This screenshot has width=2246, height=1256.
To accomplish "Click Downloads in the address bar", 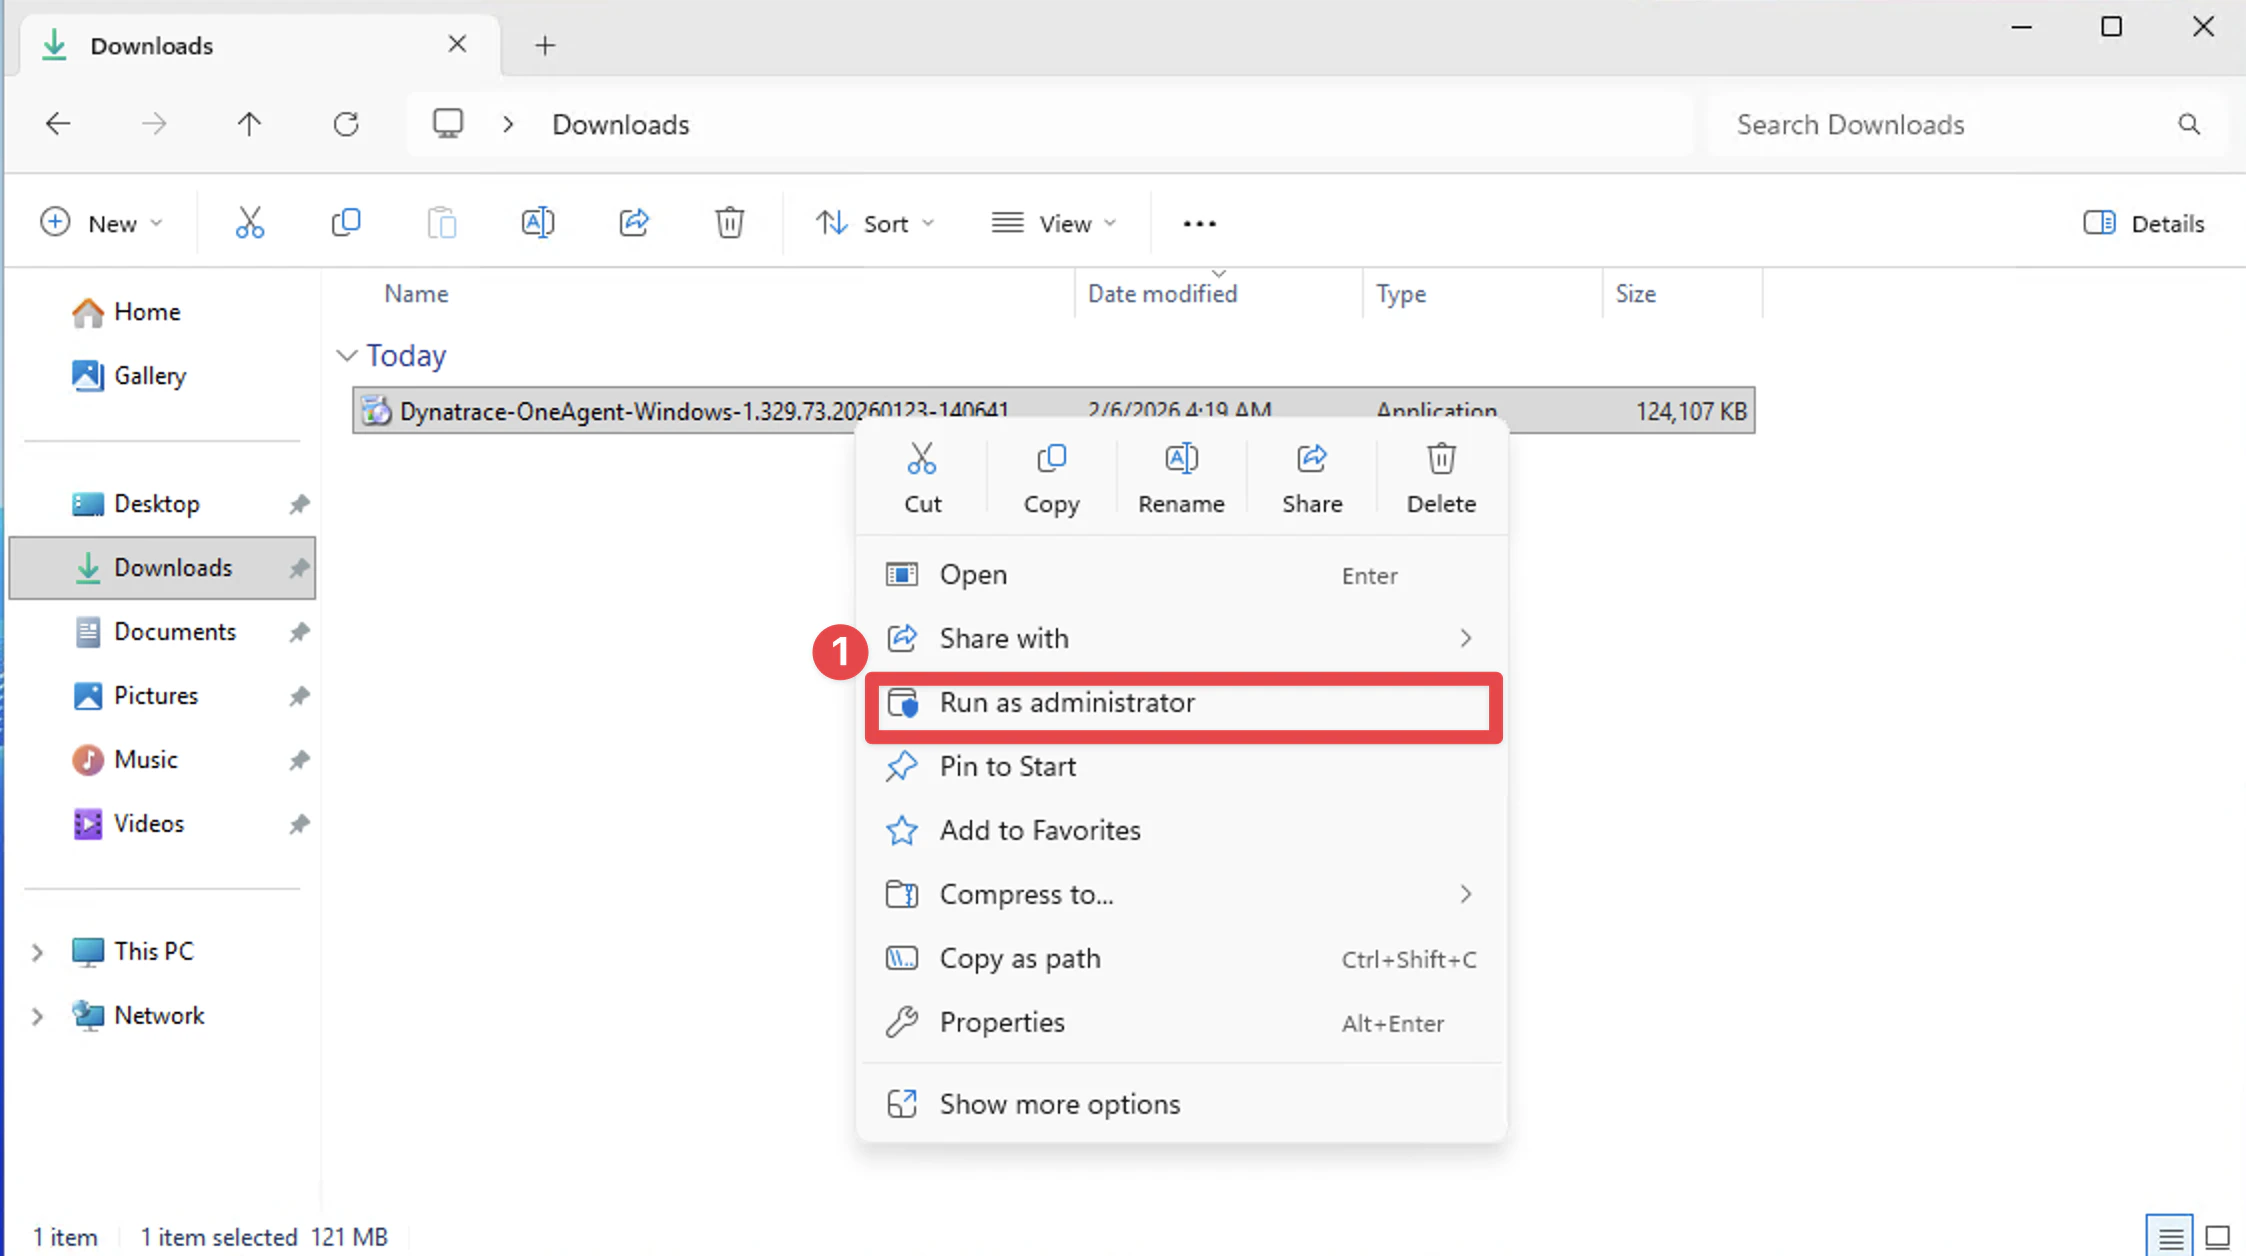I will pos(620,125).
